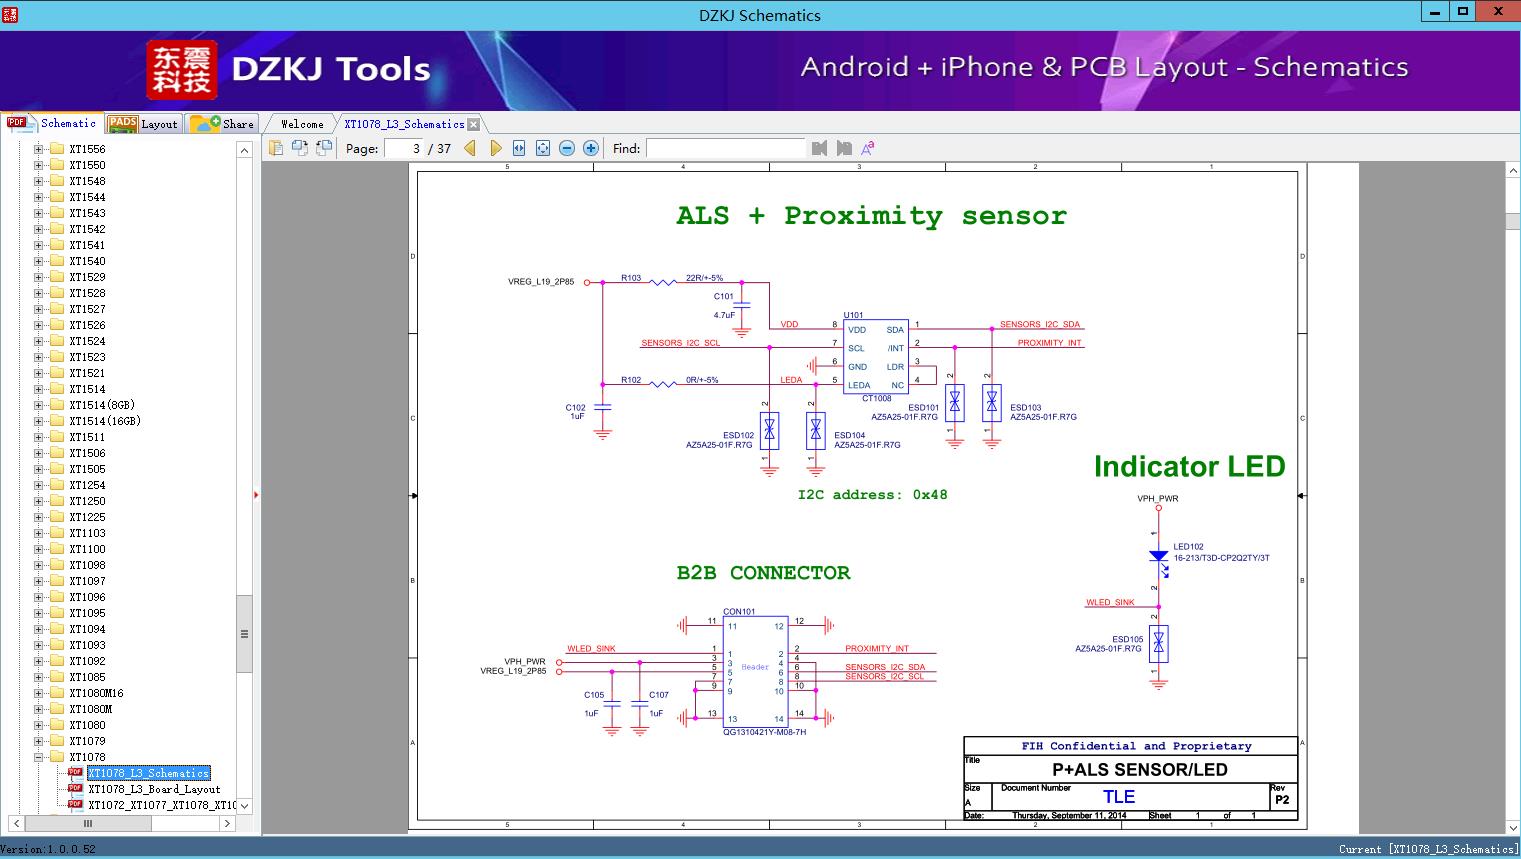Close the XT1078_L3_Schematics tab
This screenshot has width=1521, height=859.
tap(474, 124)
